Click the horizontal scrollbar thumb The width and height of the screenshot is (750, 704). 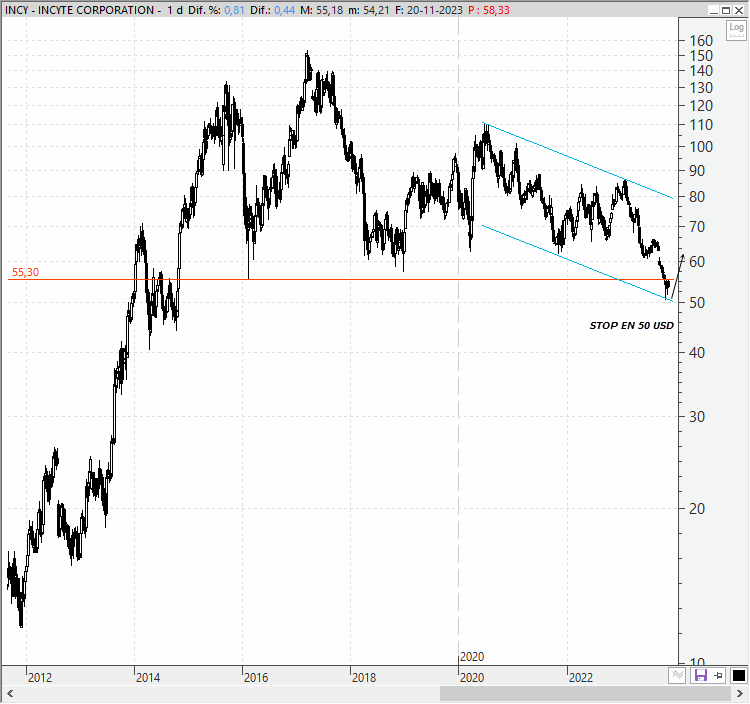(x=585, y=693)
